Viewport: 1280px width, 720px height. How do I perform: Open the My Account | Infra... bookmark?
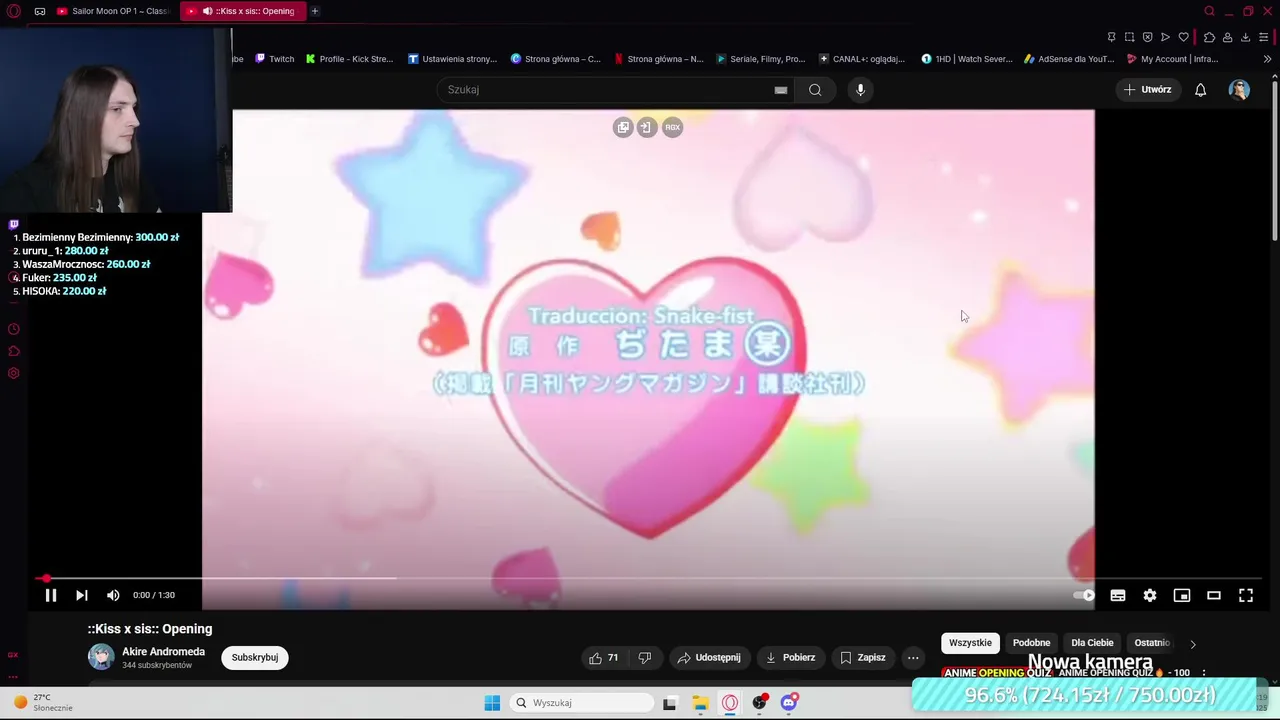click(x=1173, y=59)
